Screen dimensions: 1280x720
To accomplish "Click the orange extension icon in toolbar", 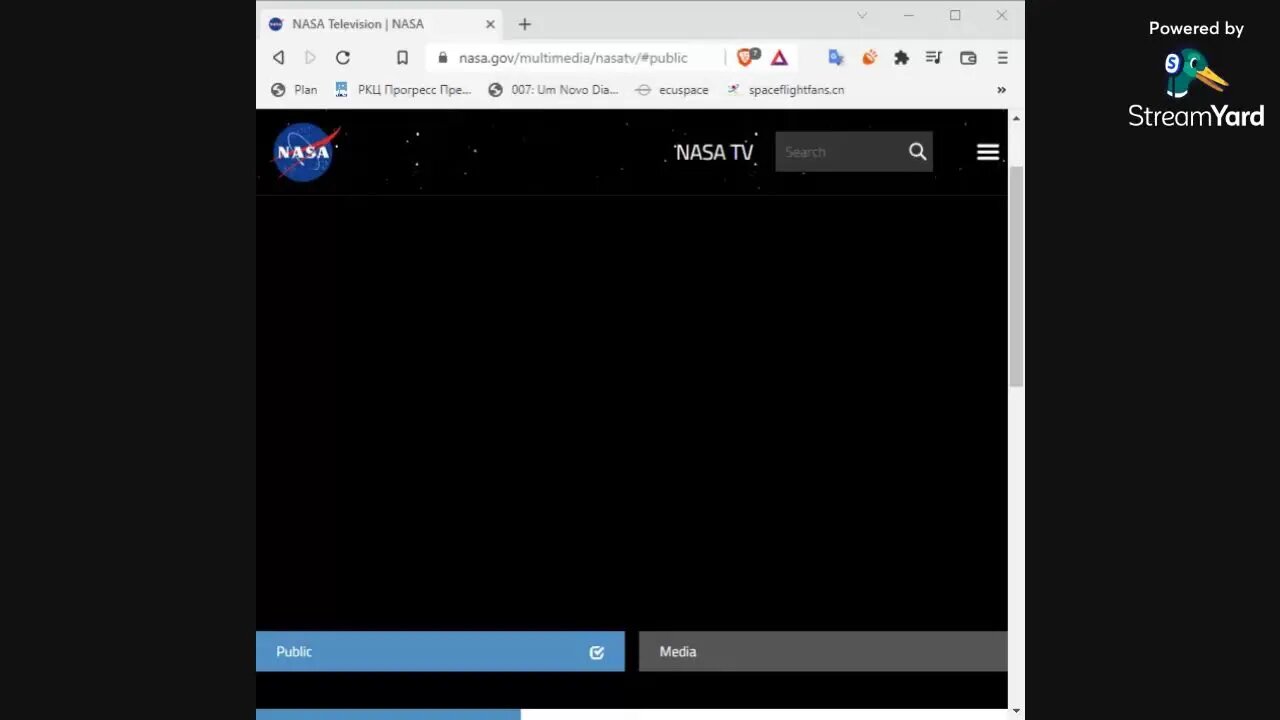I will (869, 58).
